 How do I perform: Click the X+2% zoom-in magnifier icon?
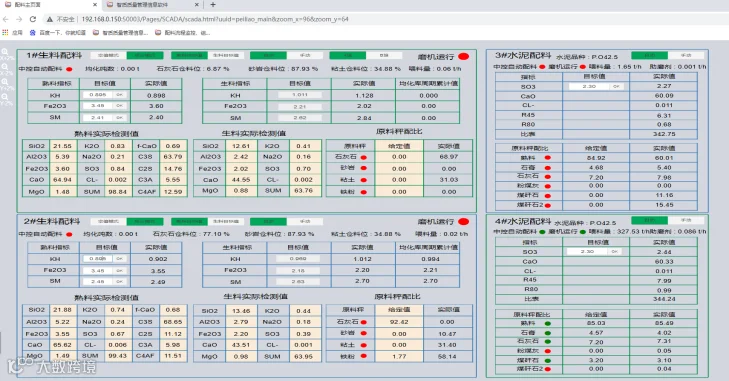pyautogui.click(x=5, y=52)
